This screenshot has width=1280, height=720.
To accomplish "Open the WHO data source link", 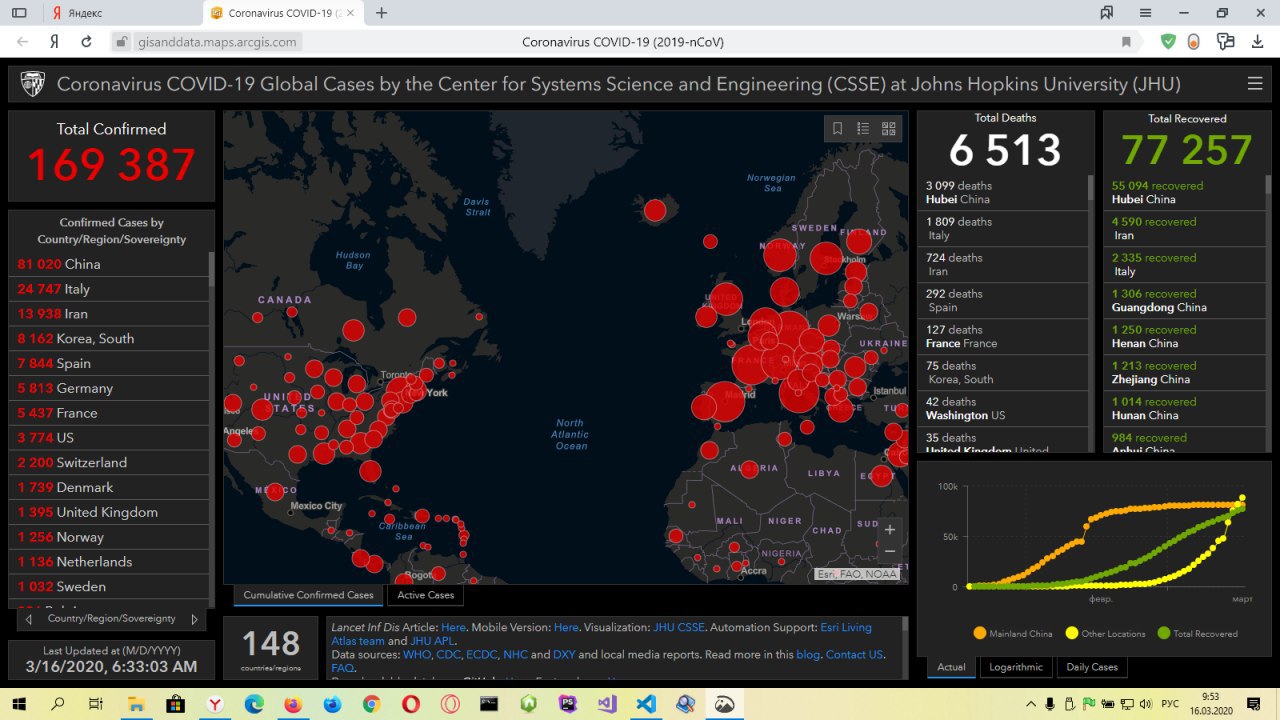I will (x=417, y=654).
